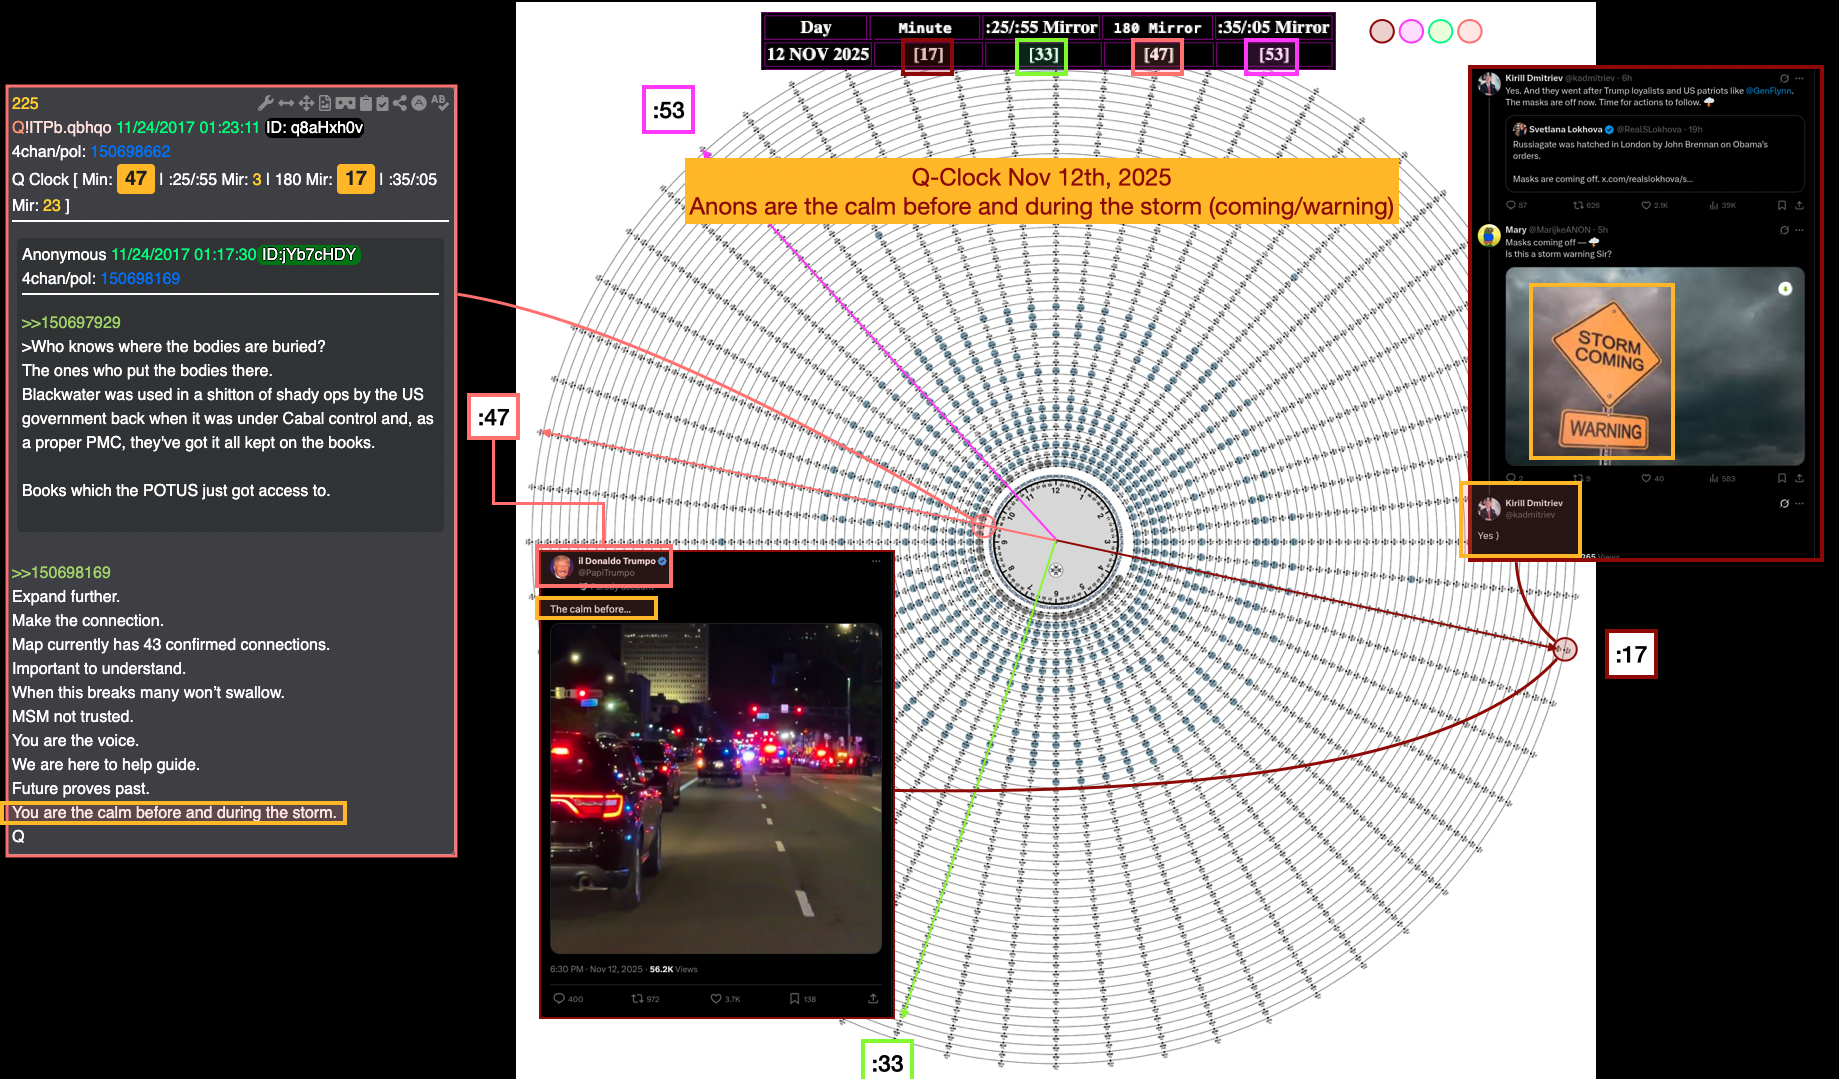The width and height of the screenshot is (1839, 1079).
Task: Share the Donaldo Trumpo tweet via upload icon
Action: tap(873, 998)
